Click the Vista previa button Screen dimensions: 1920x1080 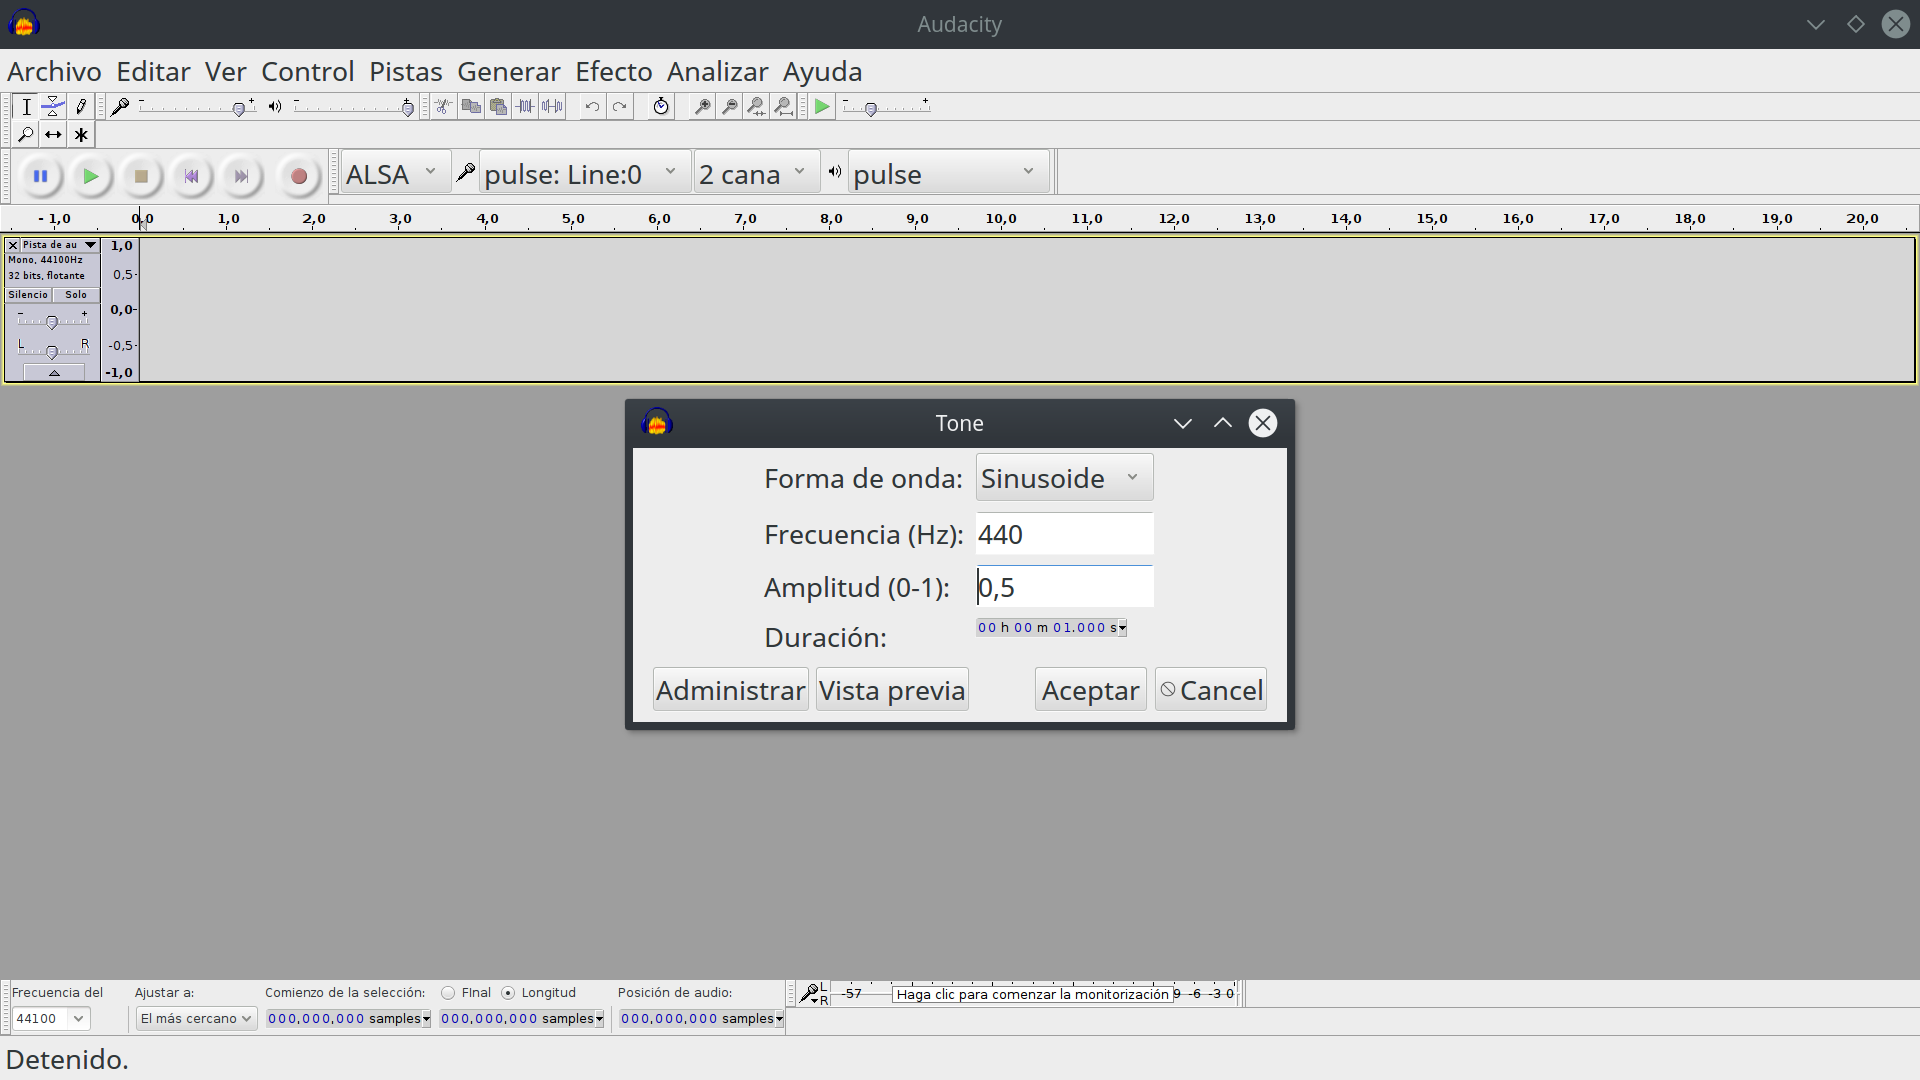892,690
